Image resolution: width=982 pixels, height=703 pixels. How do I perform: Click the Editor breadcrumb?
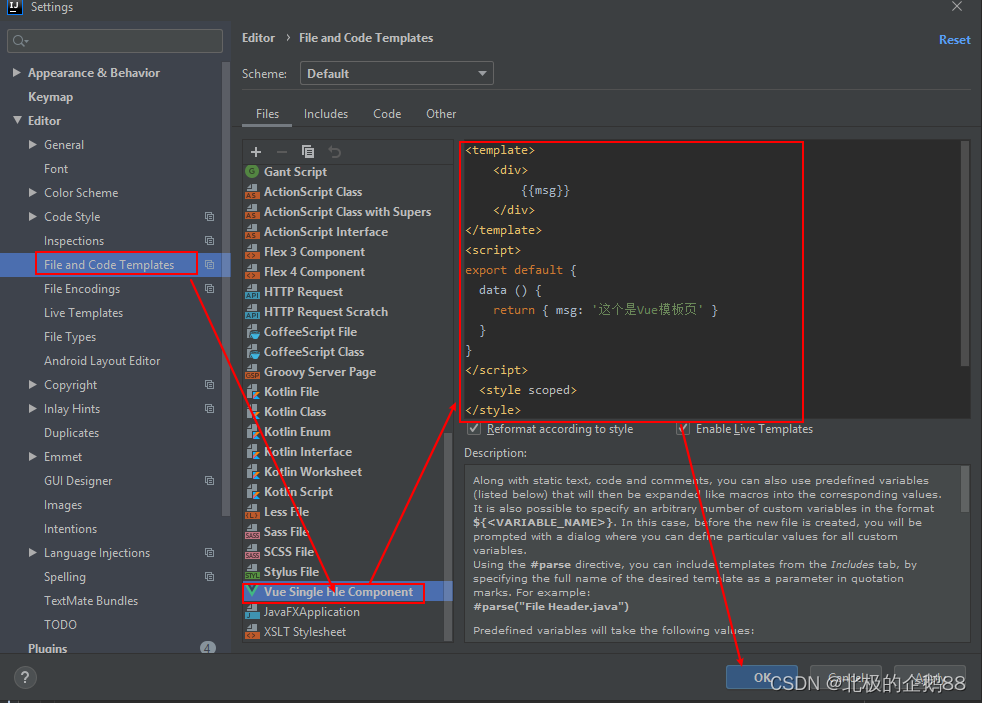coord(258,38)
